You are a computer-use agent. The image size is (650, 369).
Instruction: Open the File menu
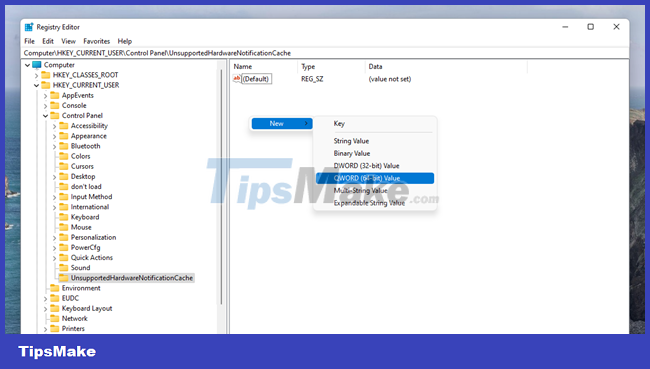pyautogui.click(x=29, y=41)
